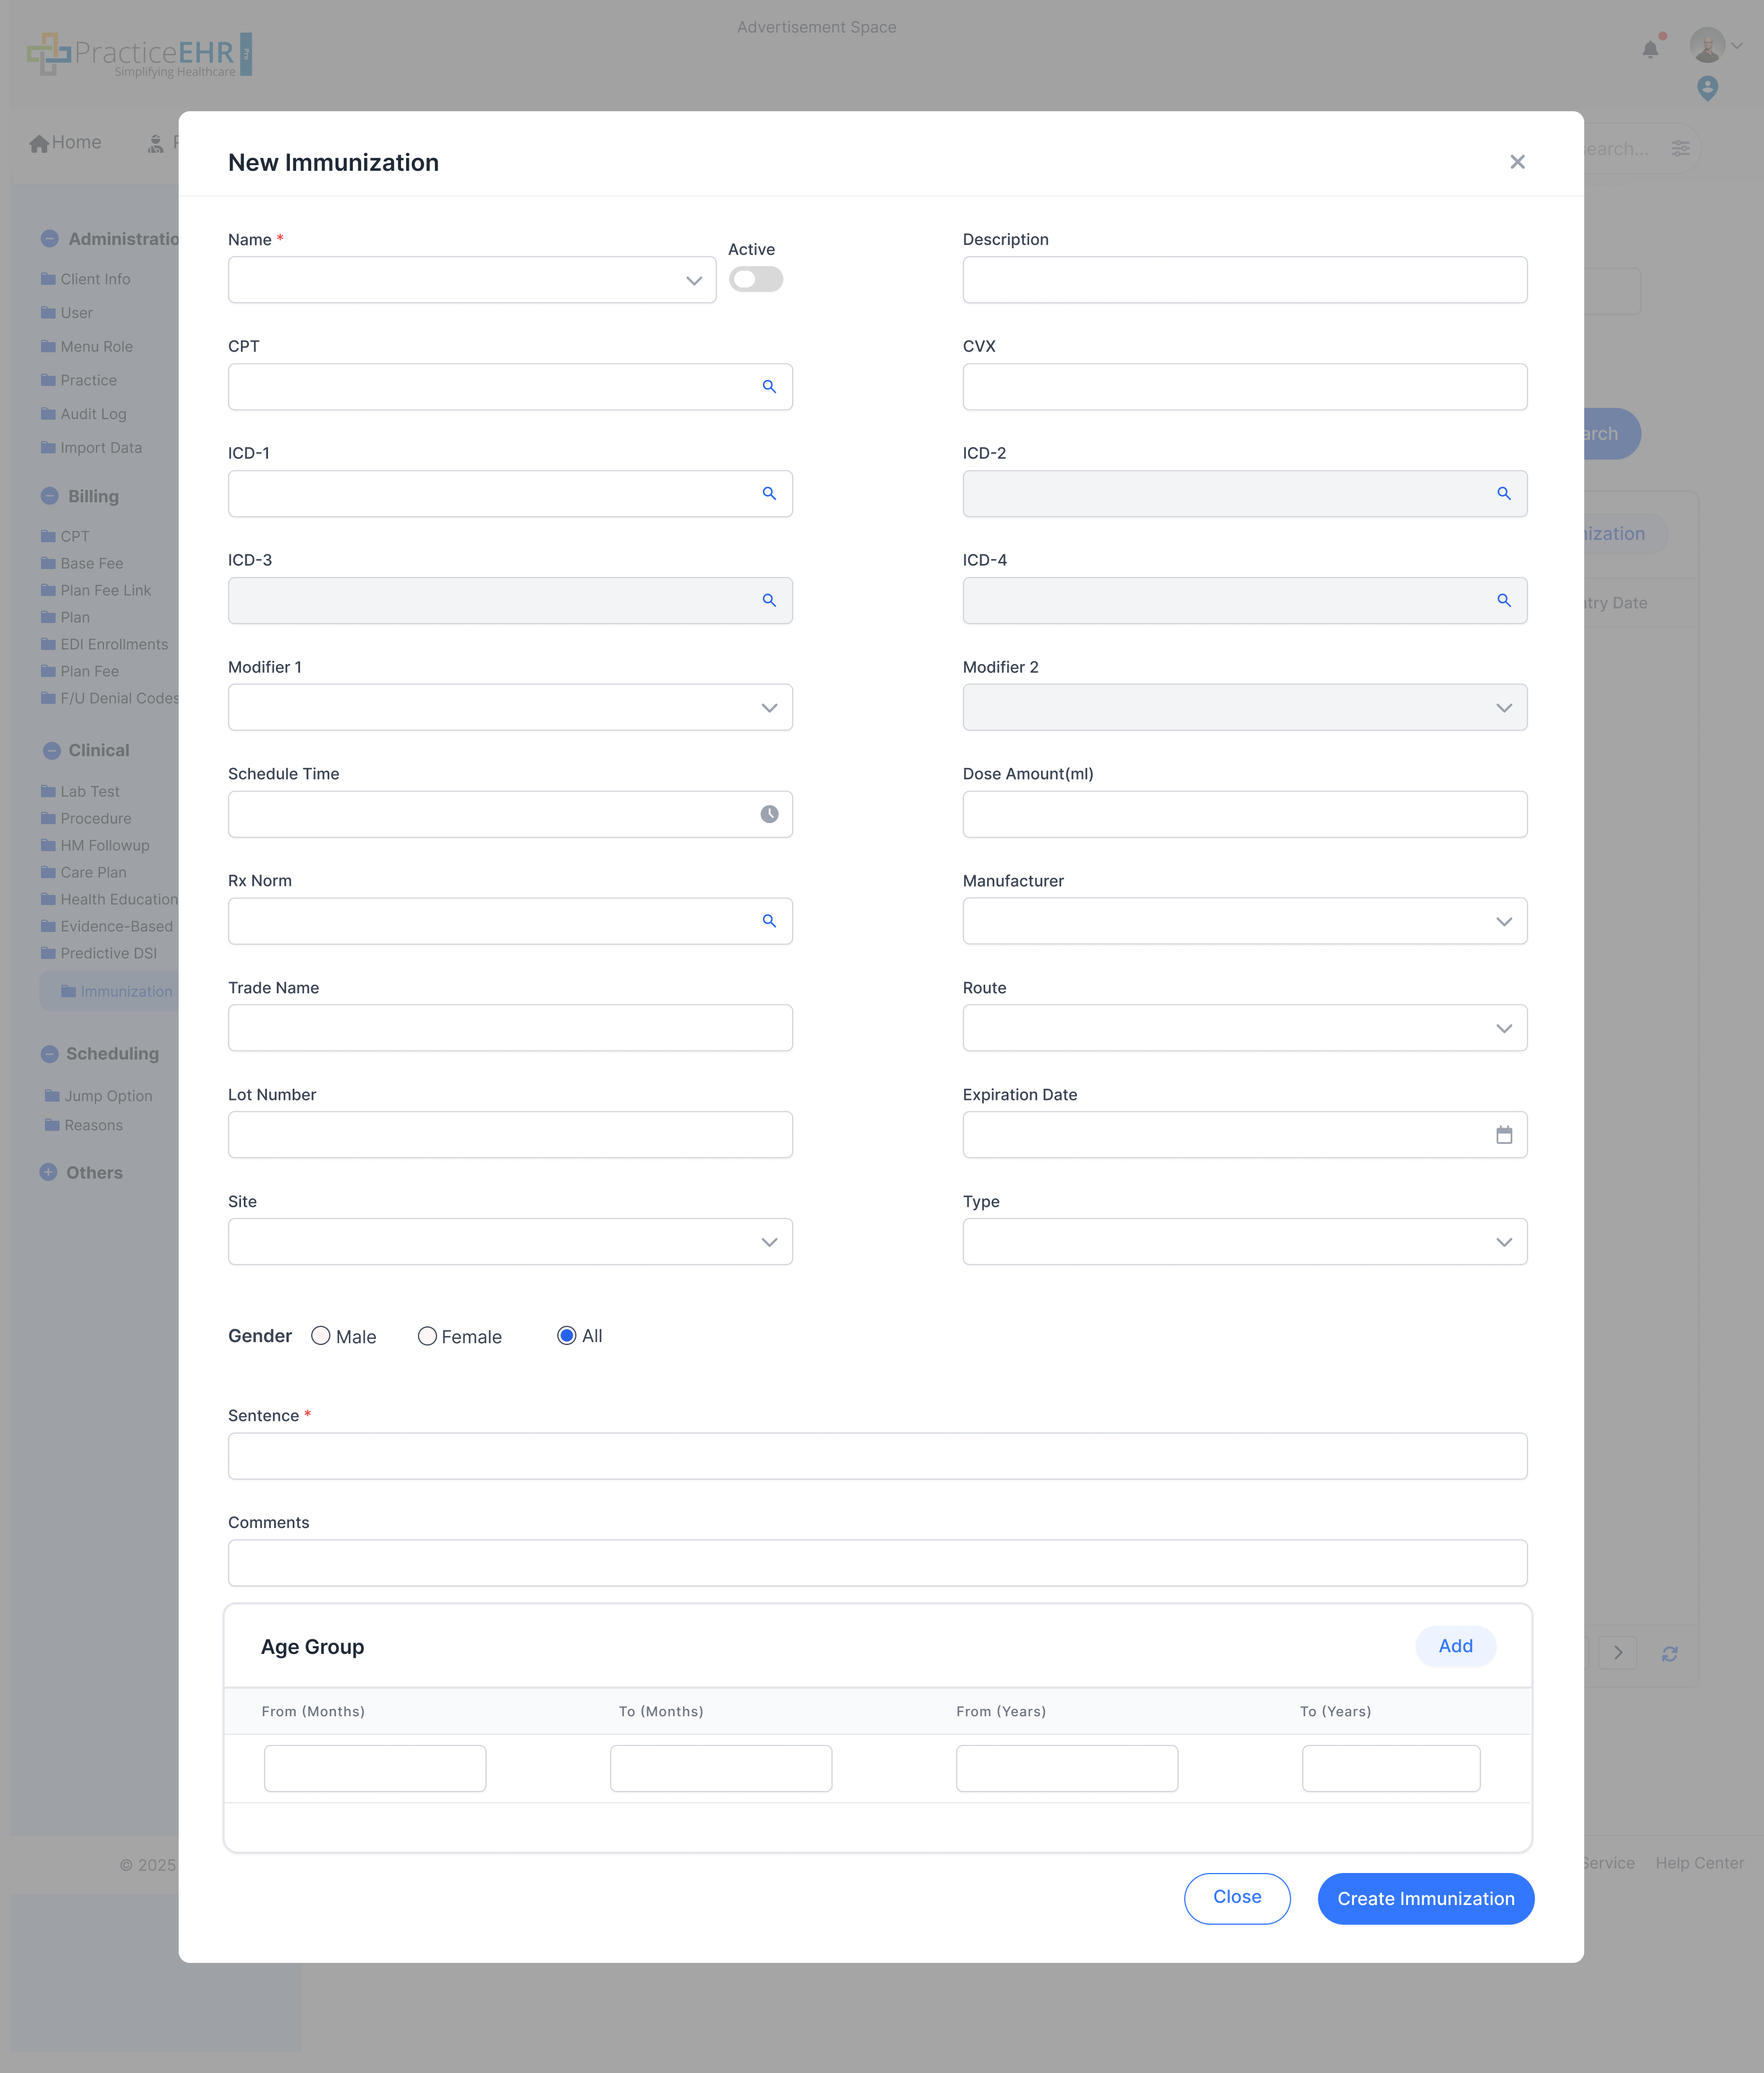This screenshot has height=2073, width=1764.
Task: Click inside the Lot Number field
Action: pyautogui.click(x=510, y=1134)
